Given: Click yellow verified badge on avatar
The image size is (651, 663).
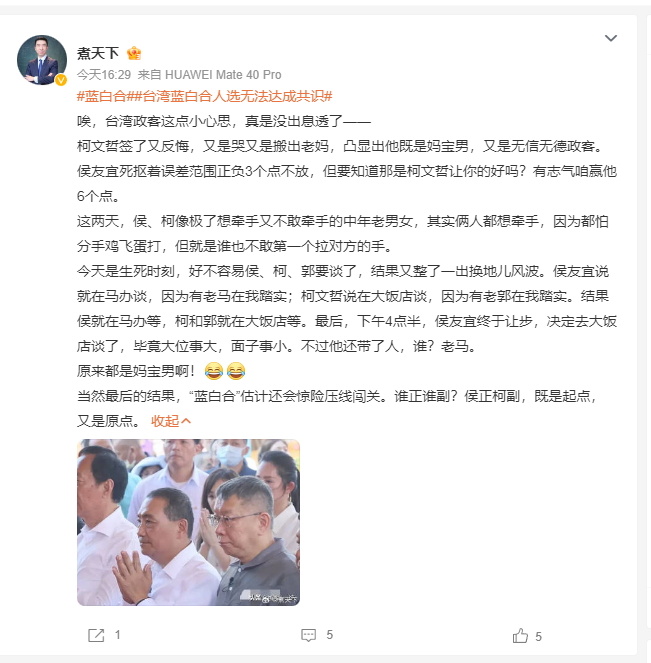Looking at the screenshot, I should (61, 79).
